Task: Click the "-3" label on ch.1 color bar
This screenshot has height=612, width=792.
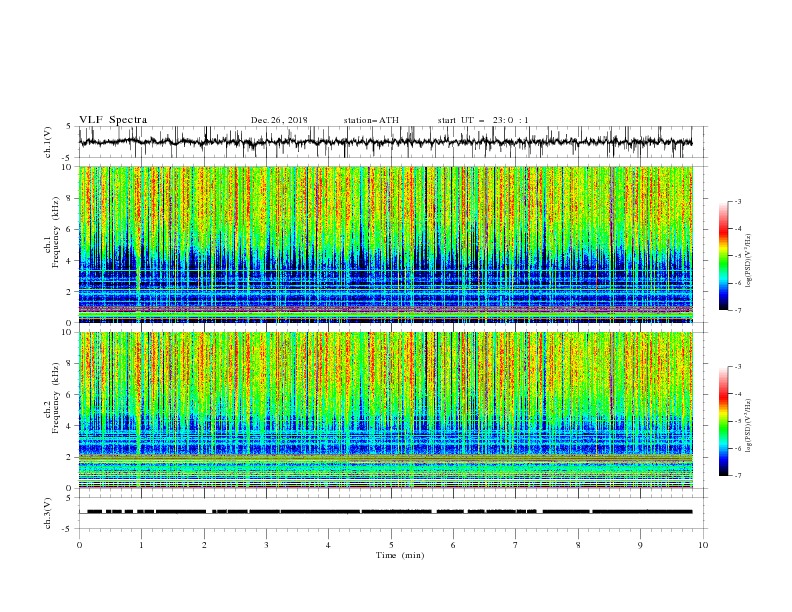Action: pos(737,201)
